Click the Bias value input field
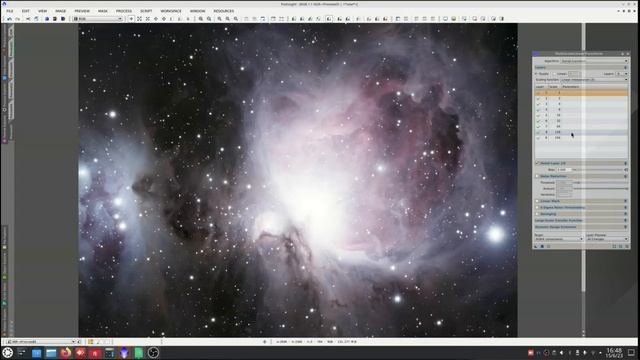Viewport: 640px width, 360px height. tap(564, 169)
